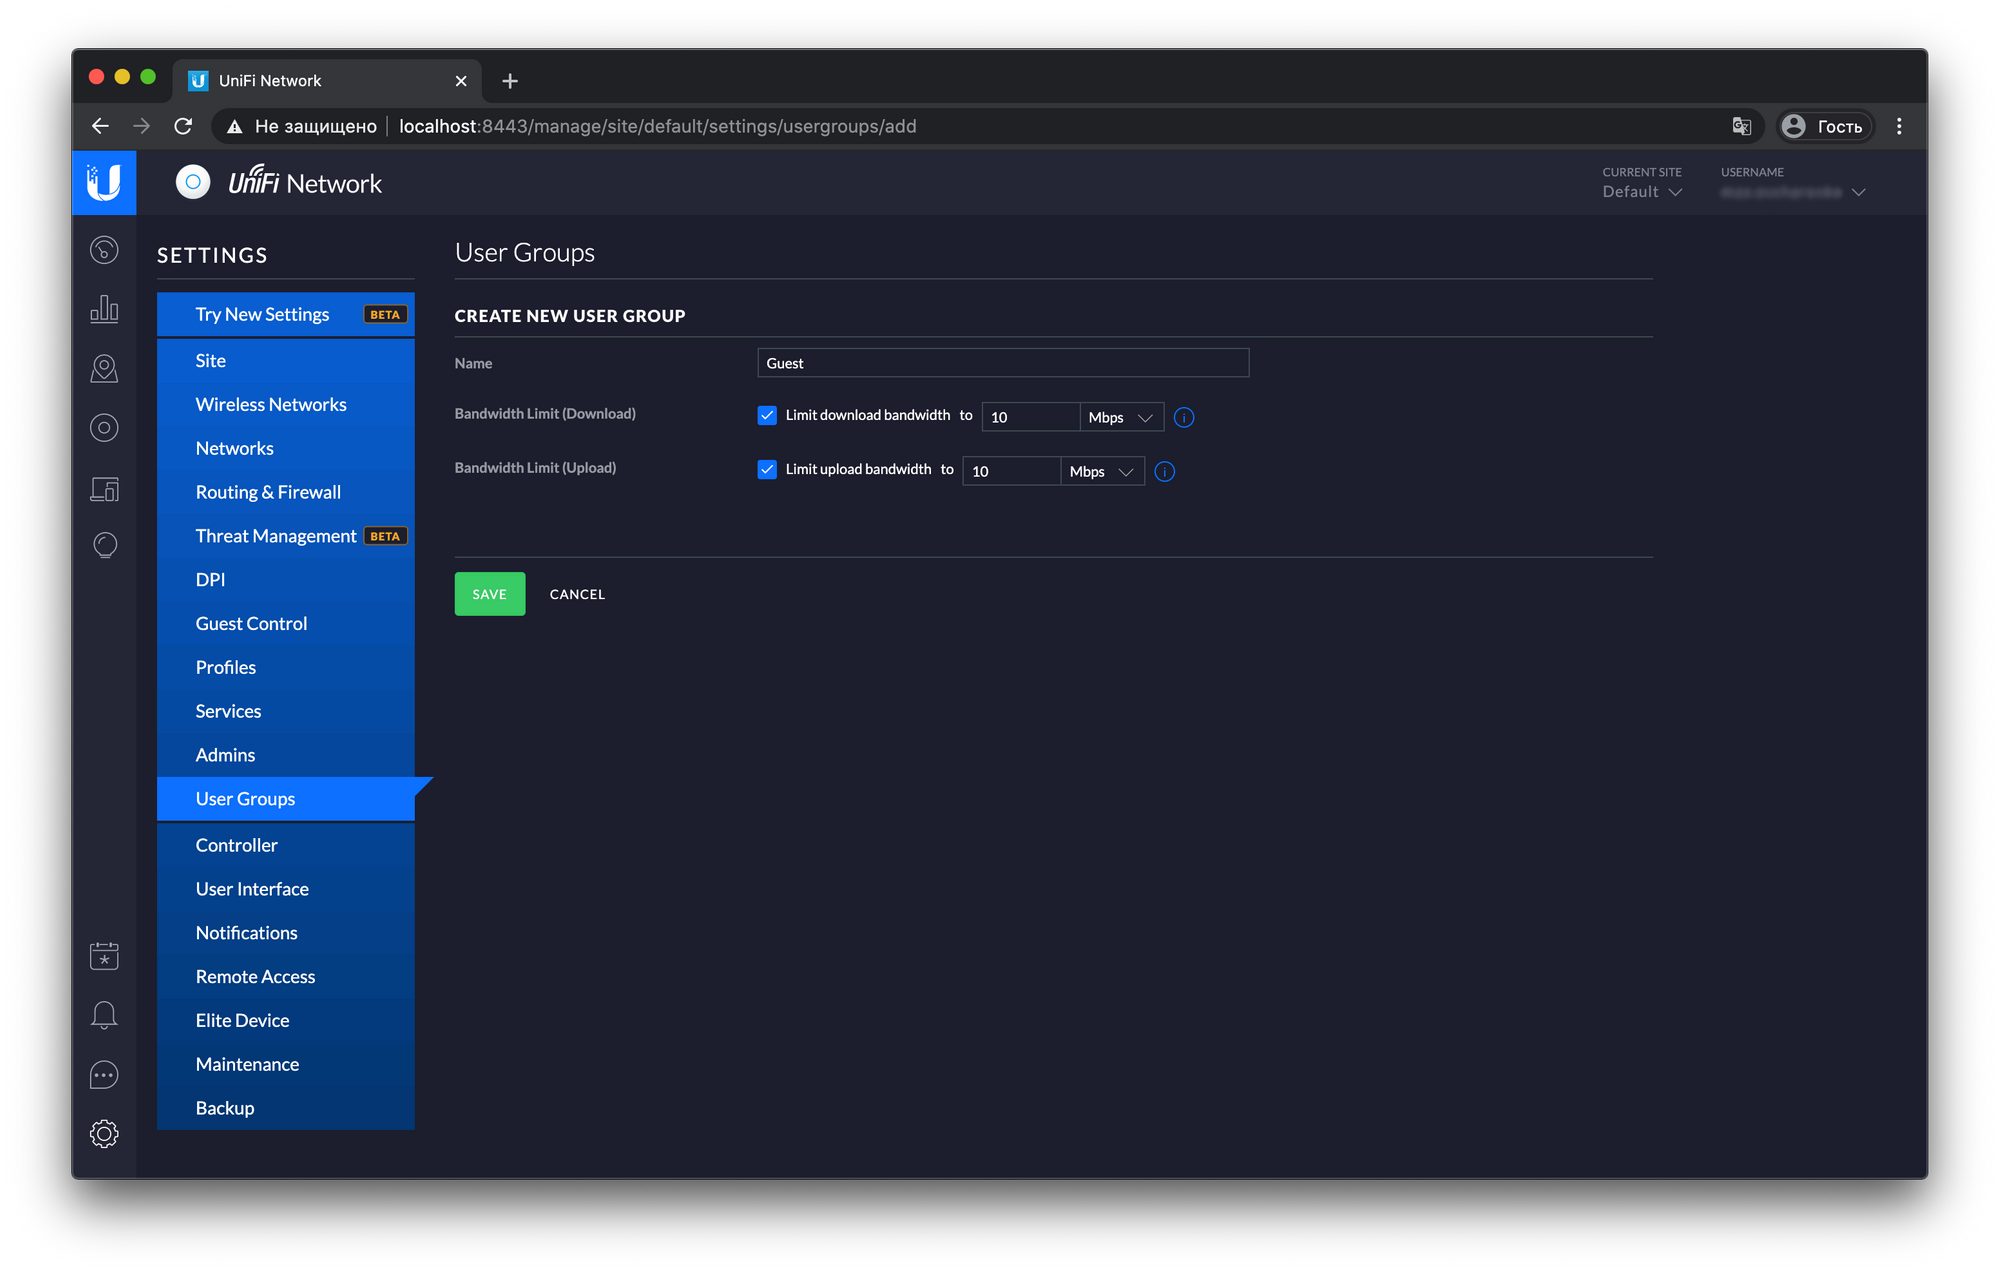Select Controller in settings menu
This screenshot has width=2000, height=1274.
coord(286,846)
